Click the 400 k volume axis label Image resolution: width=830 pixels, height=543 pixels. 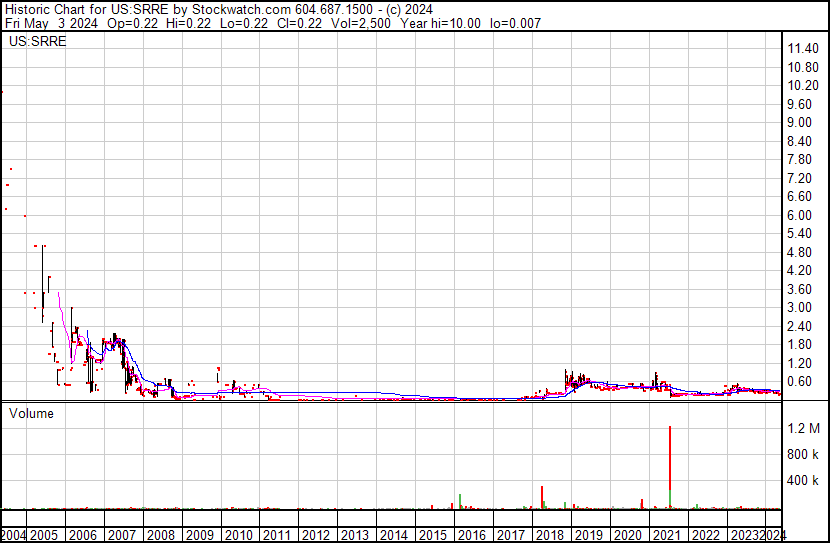point(803,481)
